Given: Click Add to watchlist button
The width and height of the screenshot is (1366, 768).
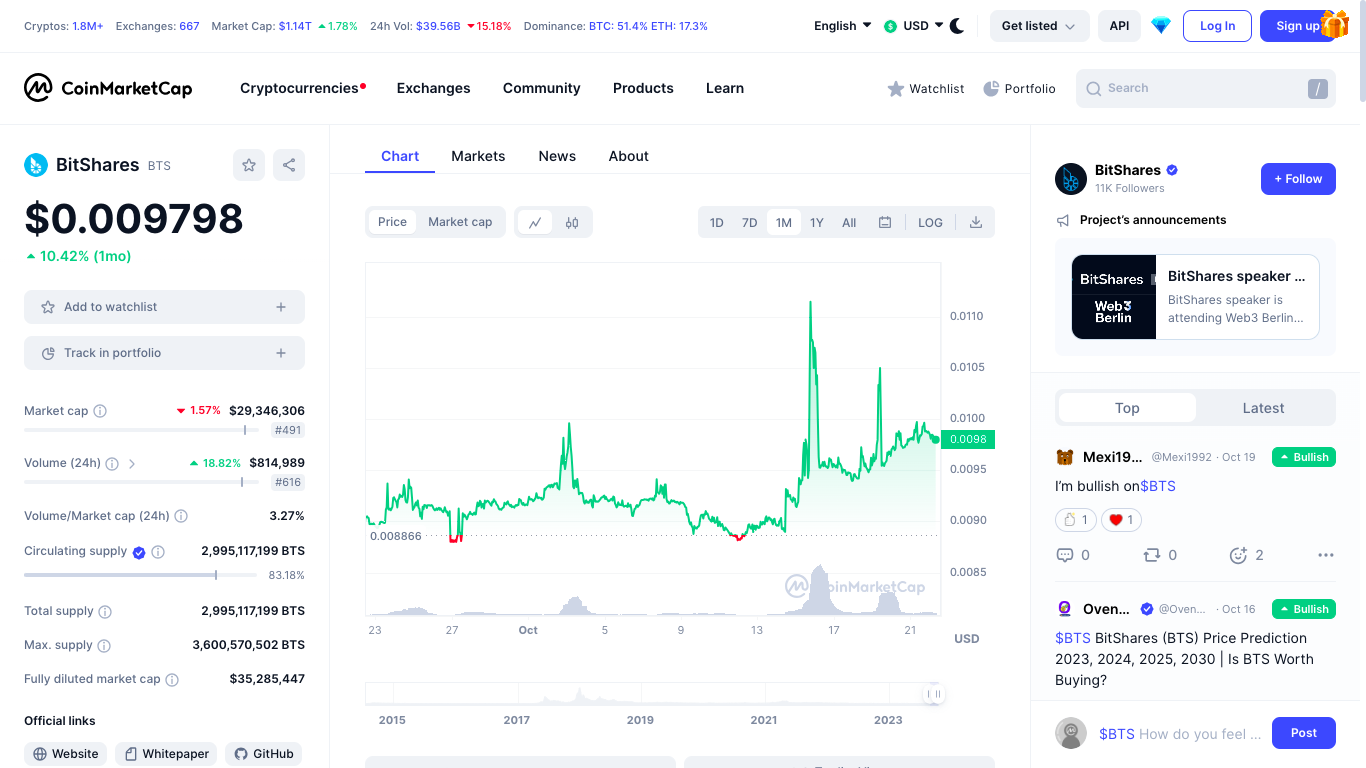Looking at the screenshot, I should [x=164, y=307].
